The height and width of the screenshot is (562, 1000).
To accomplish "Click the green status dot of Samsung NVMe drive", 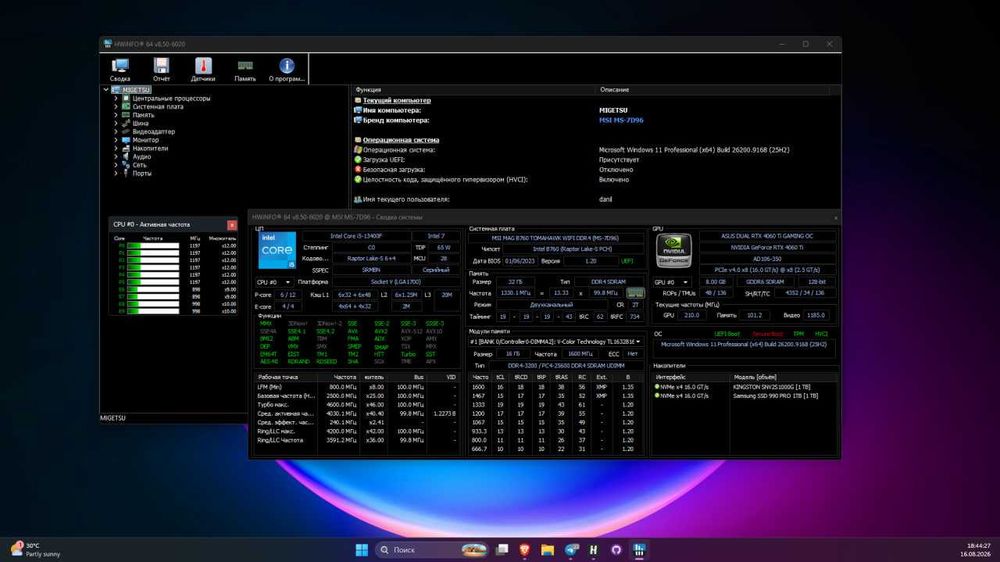I will pos(657,396).
